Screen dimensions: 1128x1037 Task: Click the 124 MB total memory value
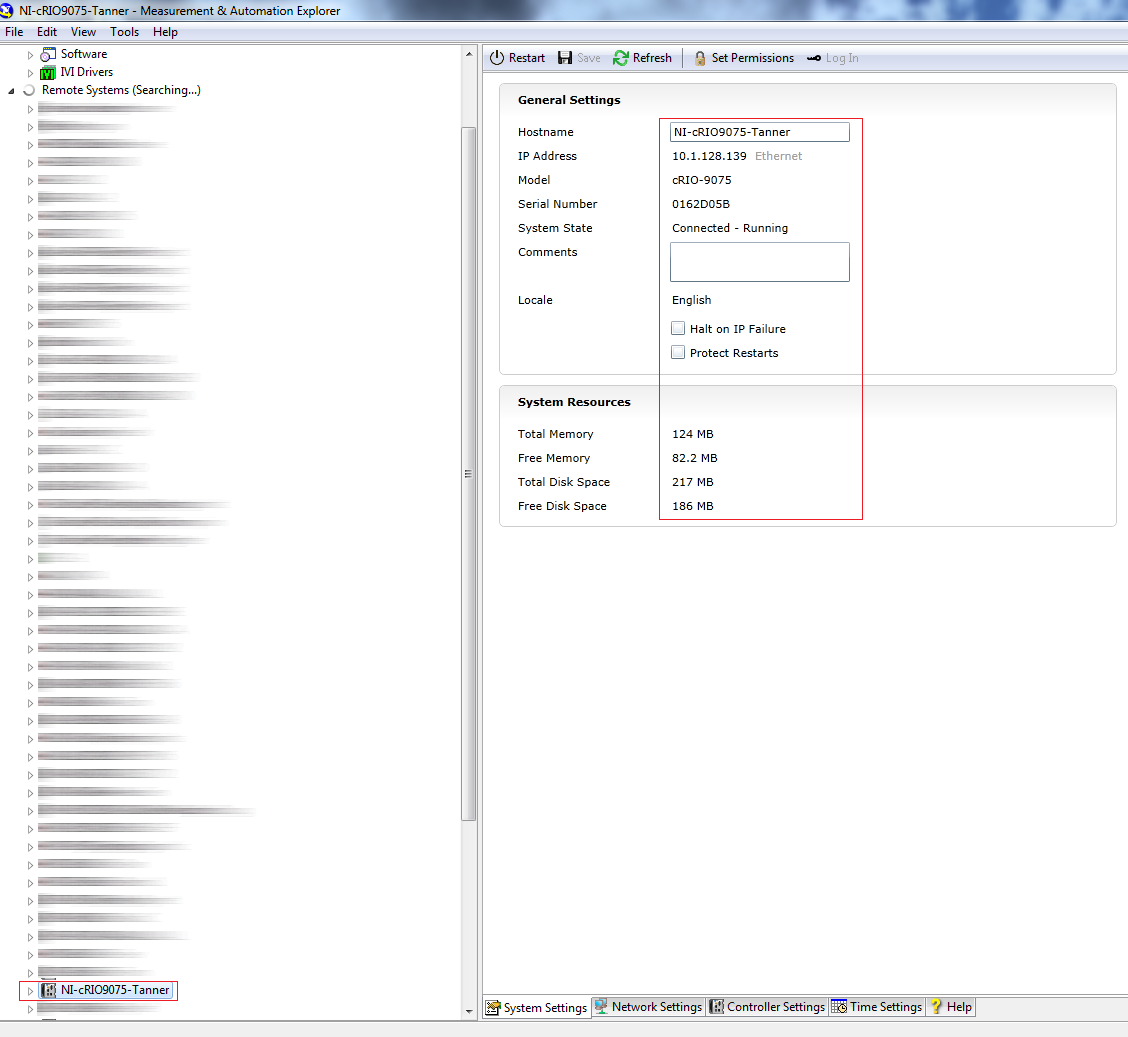tap(693, 434)
